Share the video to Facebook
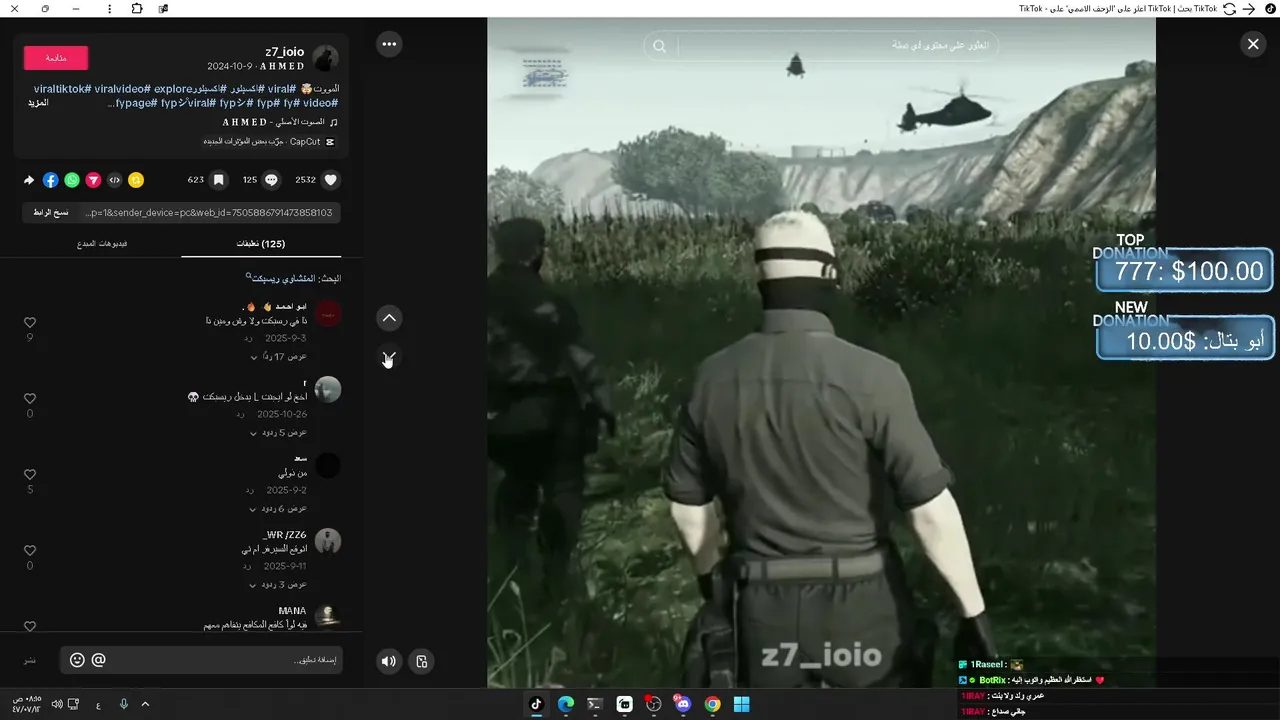This screenshot has height=720, width=1280. coord(51,180)
